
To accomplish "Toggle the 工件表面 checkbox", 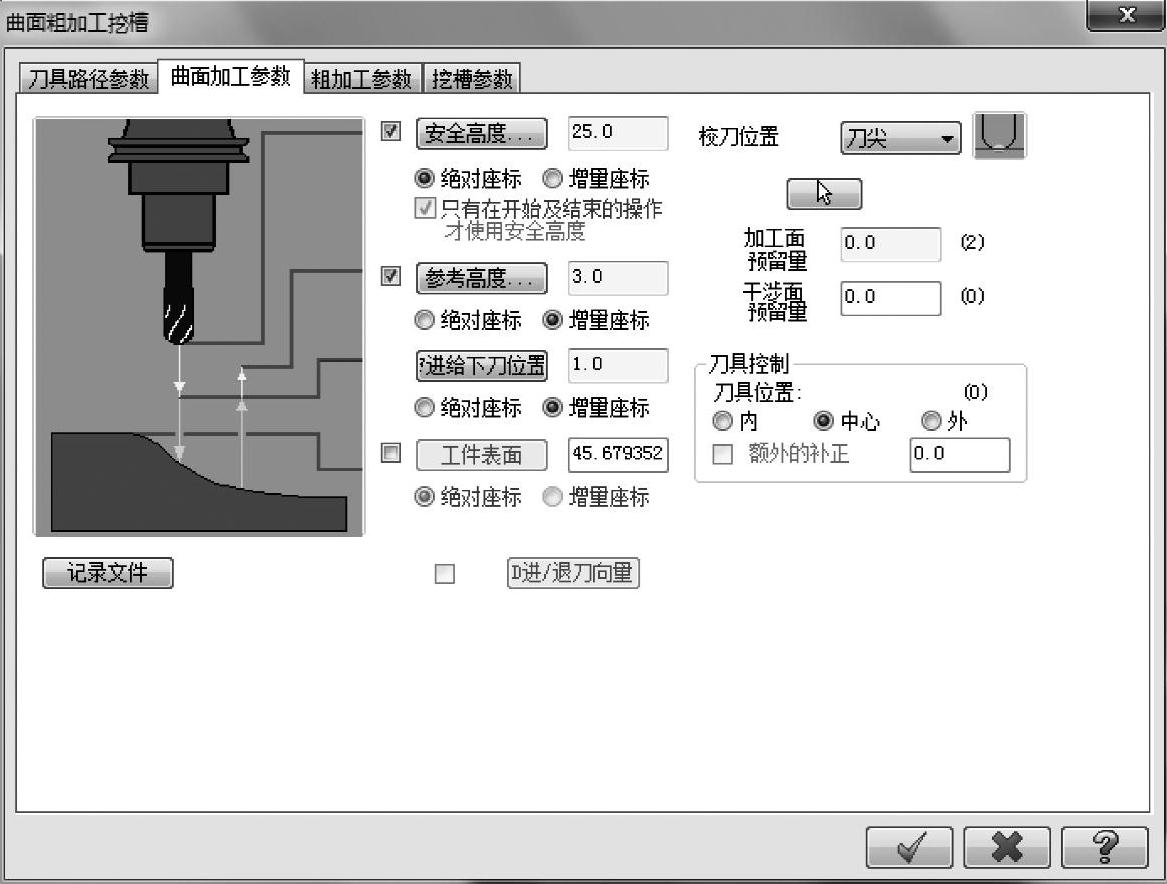I will point(391,453).
